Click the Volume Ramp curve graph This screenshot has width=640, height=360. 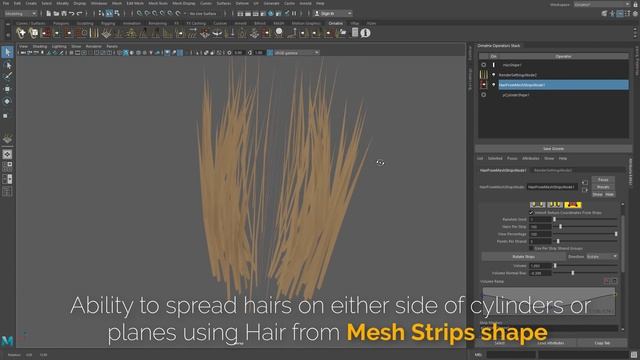click(549, 301)
